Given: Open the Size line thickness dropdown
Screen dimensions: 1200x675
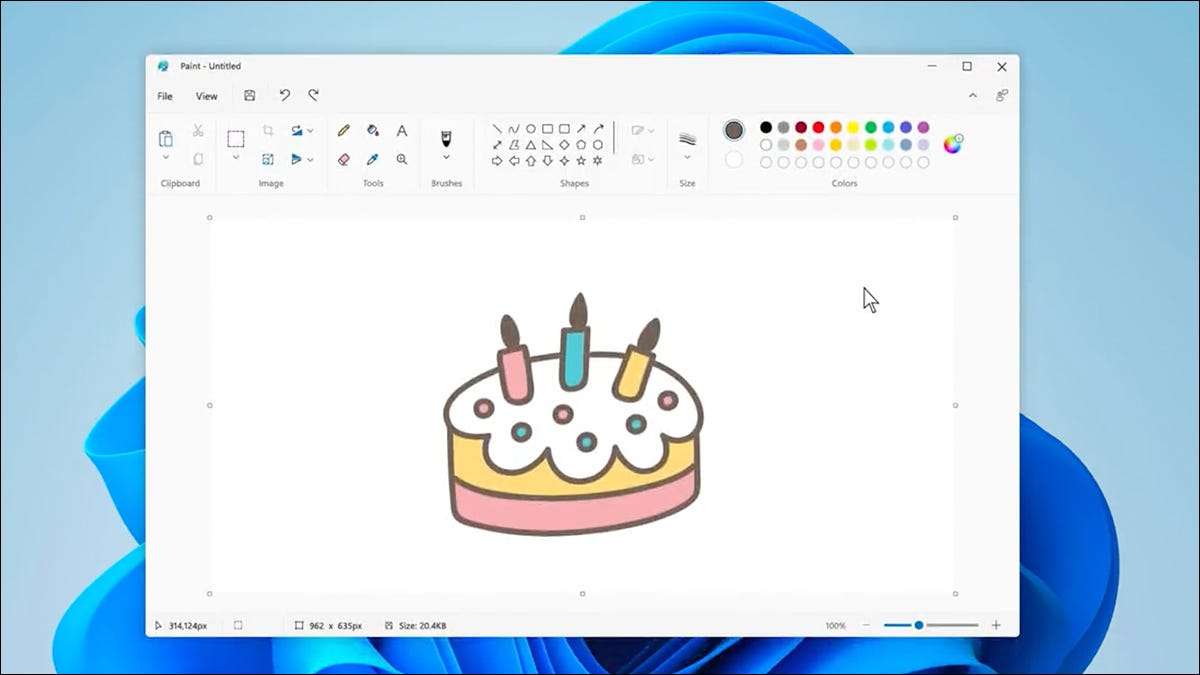Looking at the screenshot, I should click(x=687, y=157).
